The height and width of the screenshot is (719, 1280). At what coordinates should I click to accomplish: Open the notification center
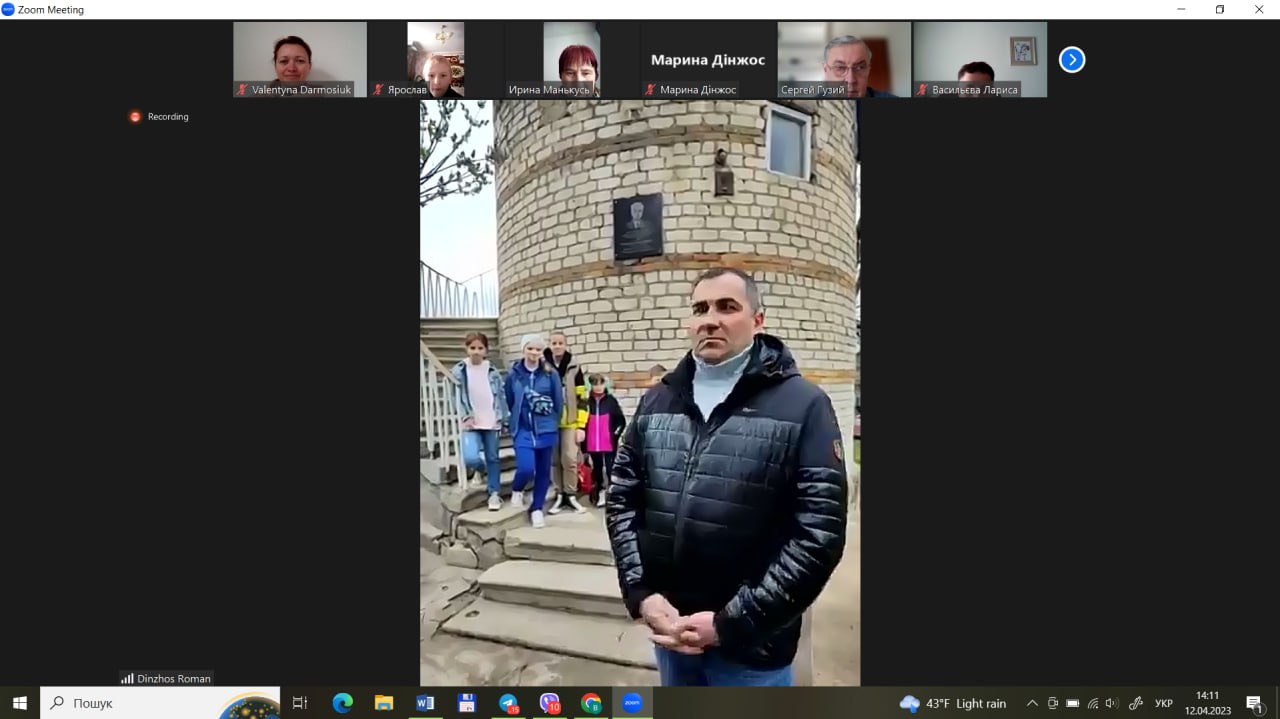click(1254, 703)
